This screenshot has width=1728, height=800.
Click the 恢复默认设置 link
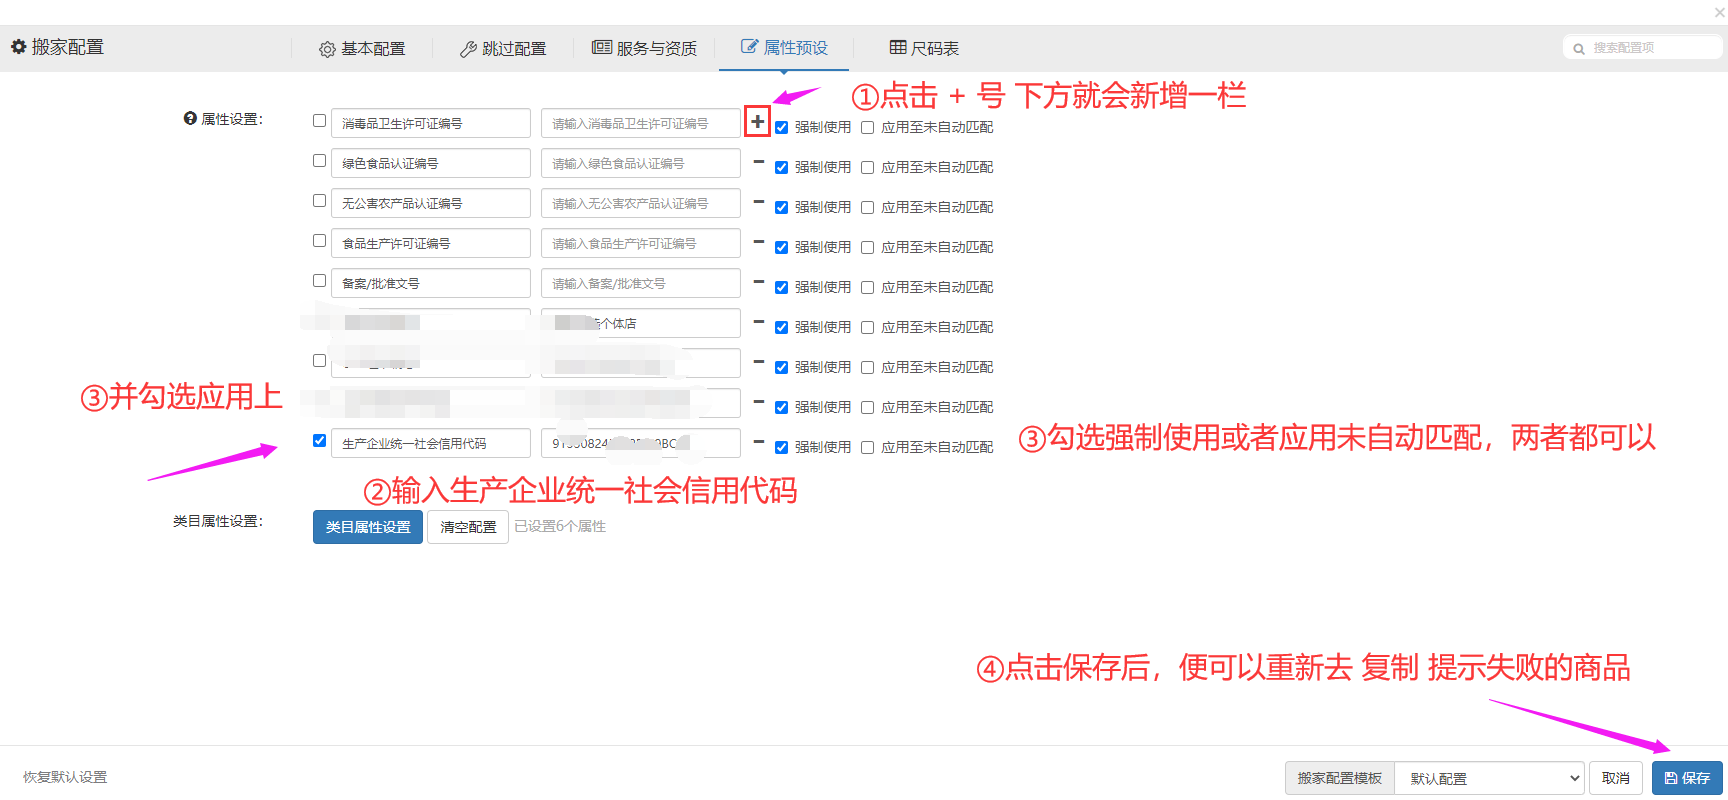65,777
